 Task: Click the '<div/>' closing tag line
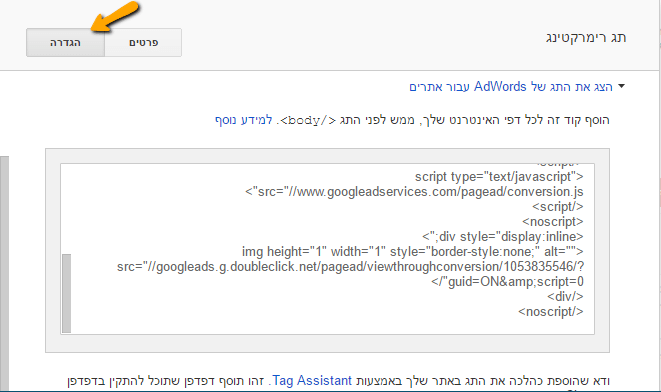coord(565,297)
